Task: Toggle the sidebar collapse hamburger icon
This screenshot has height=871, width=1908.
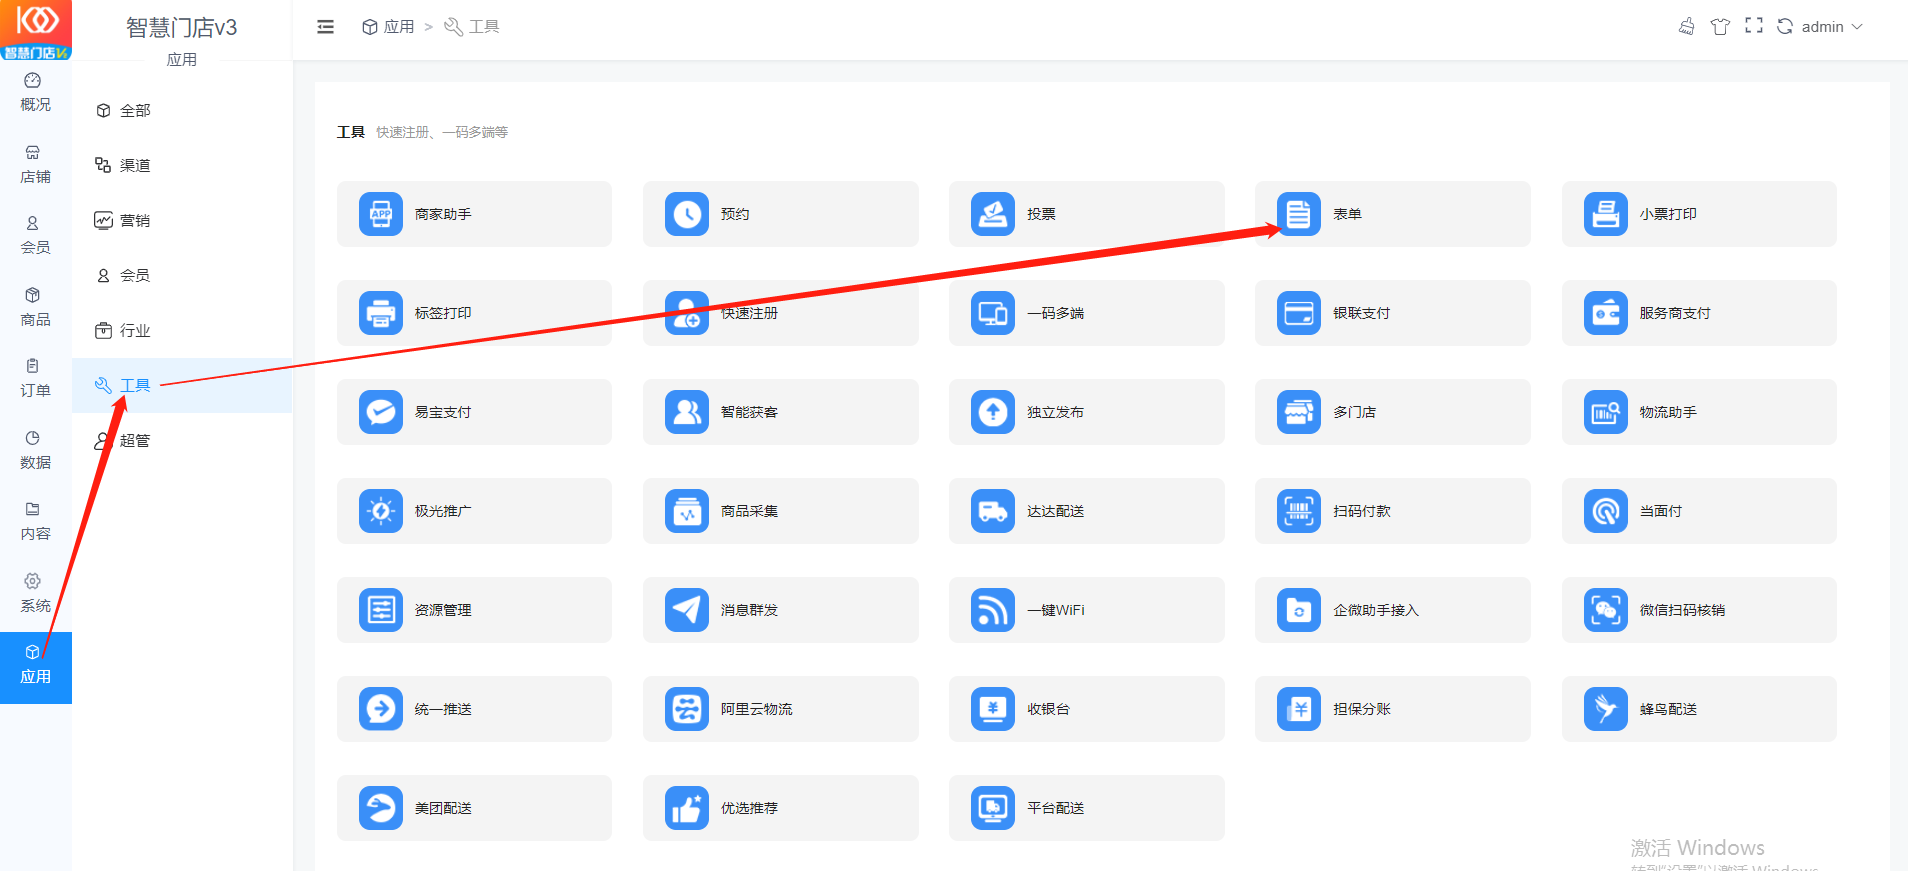Action: point(325,27)
